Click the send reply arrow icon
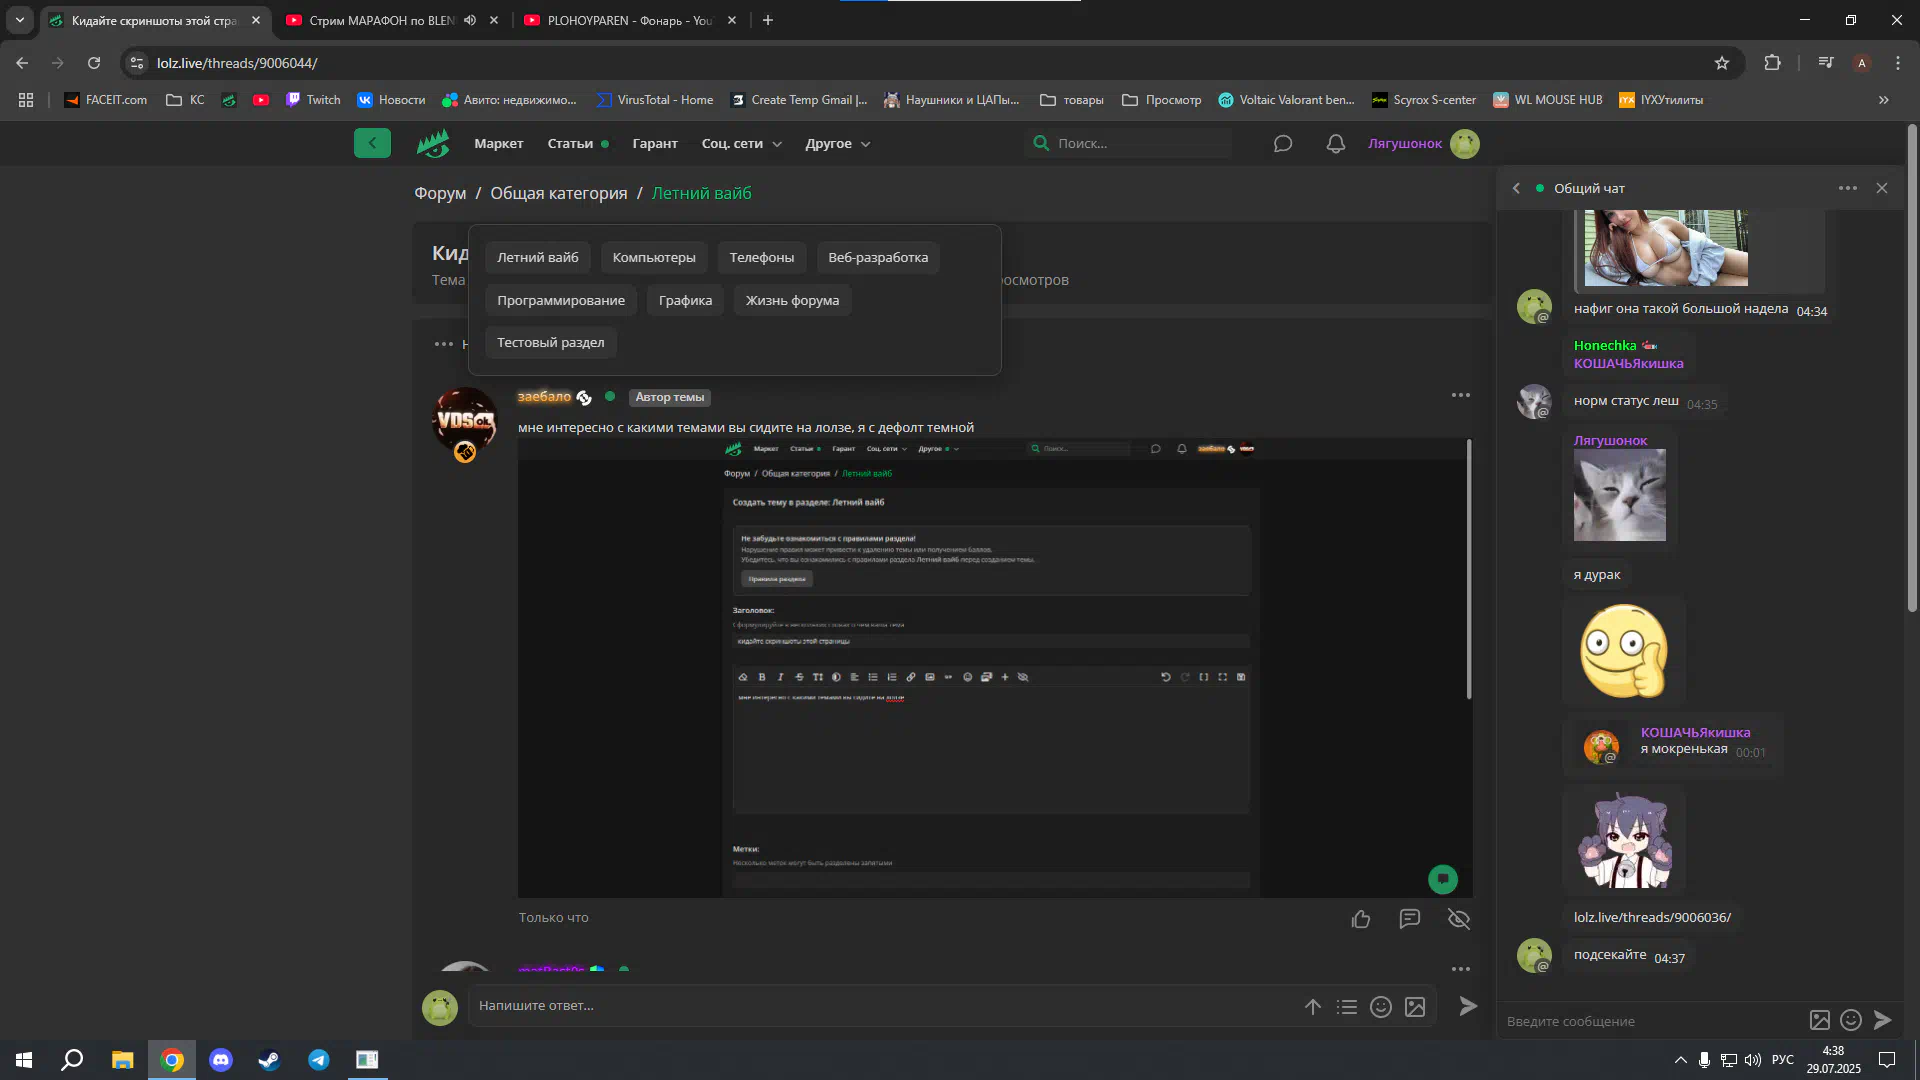This screenshot has width=1920, height=1080. 1468,1006
